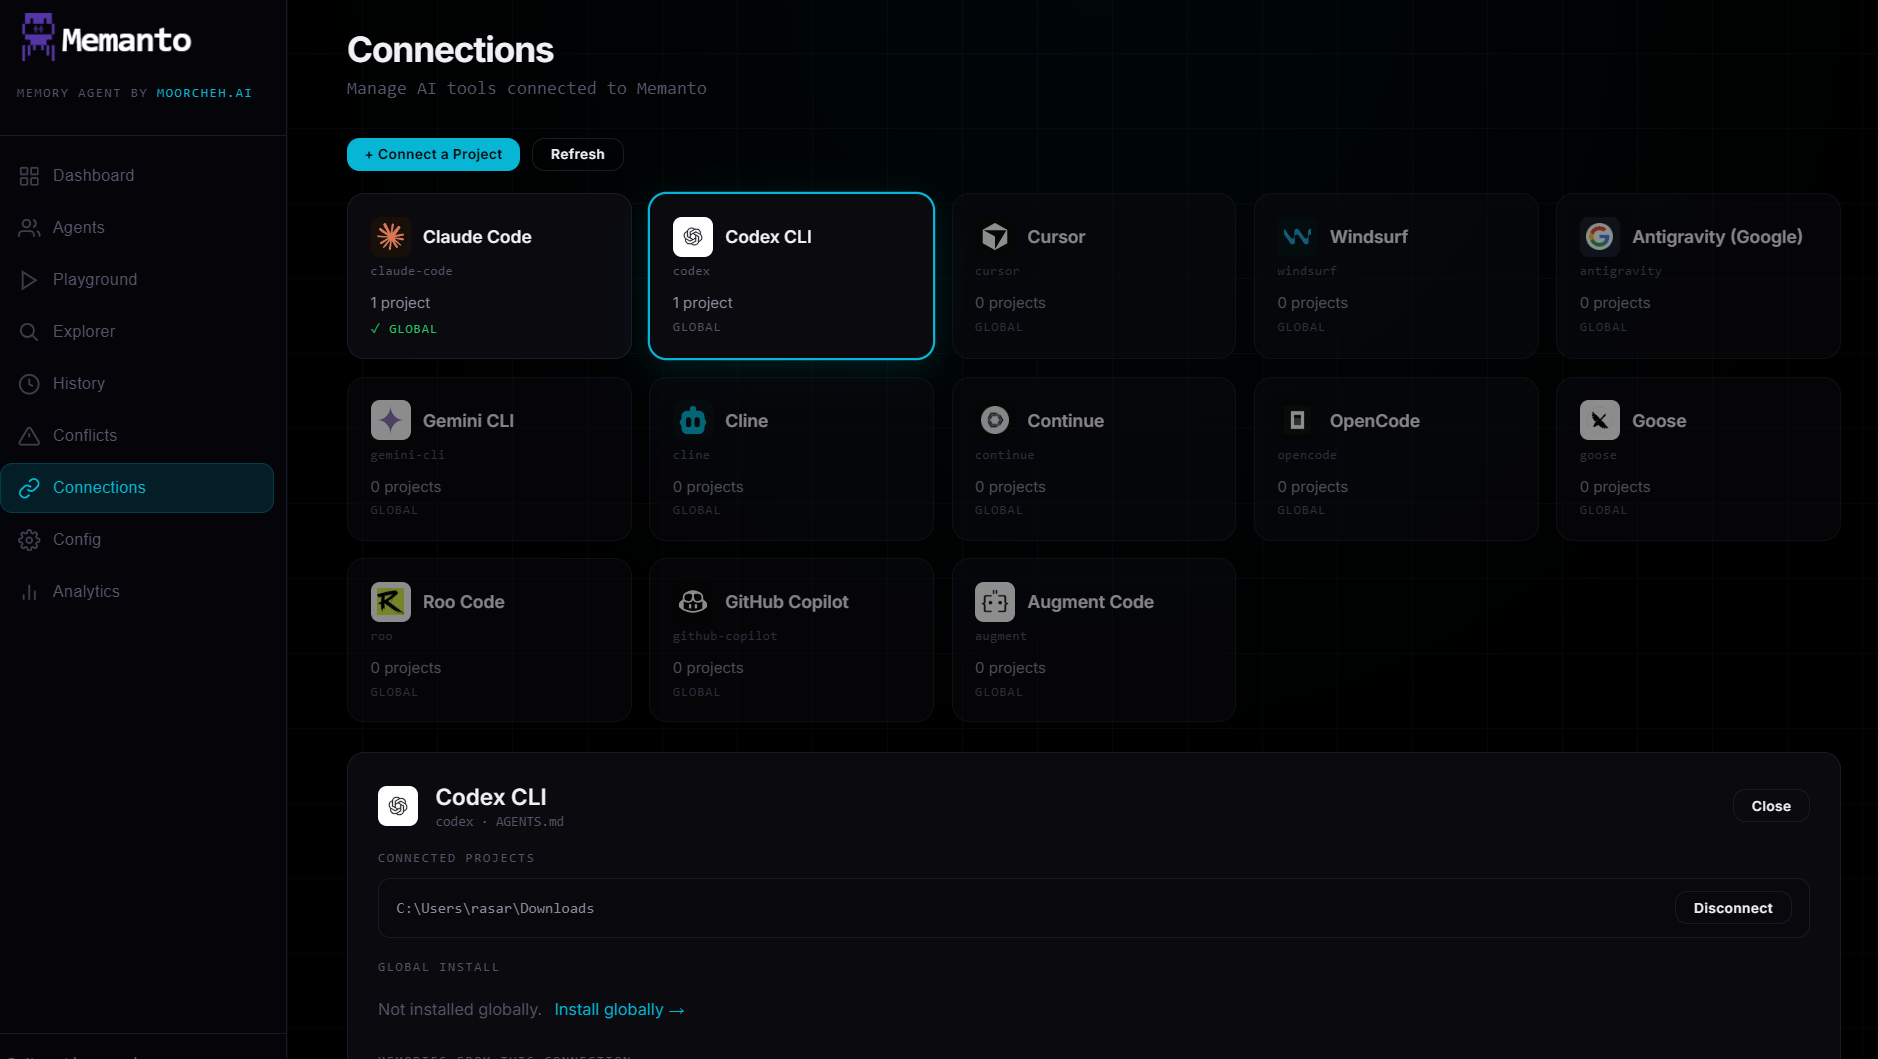Click the Install globally link

pos(619,1010)
